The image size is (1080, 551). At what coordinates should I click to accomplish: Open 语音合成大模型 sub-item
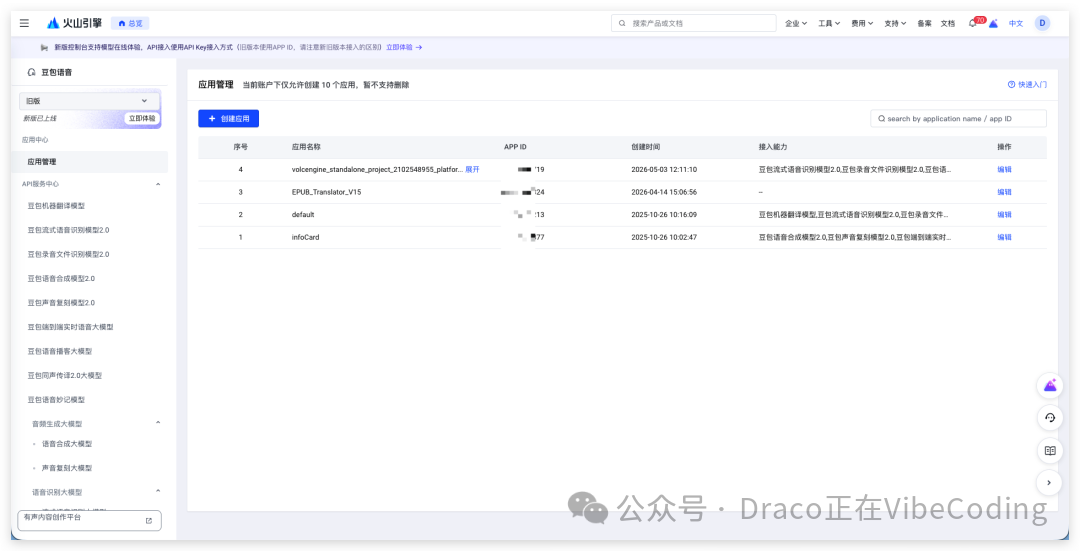pos(67,444)
